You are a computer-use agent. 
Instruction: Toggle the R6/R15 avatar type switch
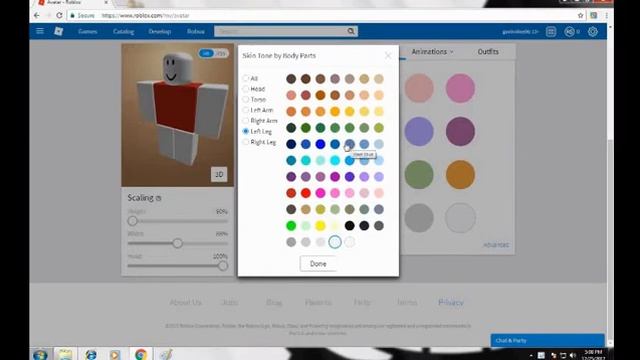pyautogui.click(x=213, y=53)
